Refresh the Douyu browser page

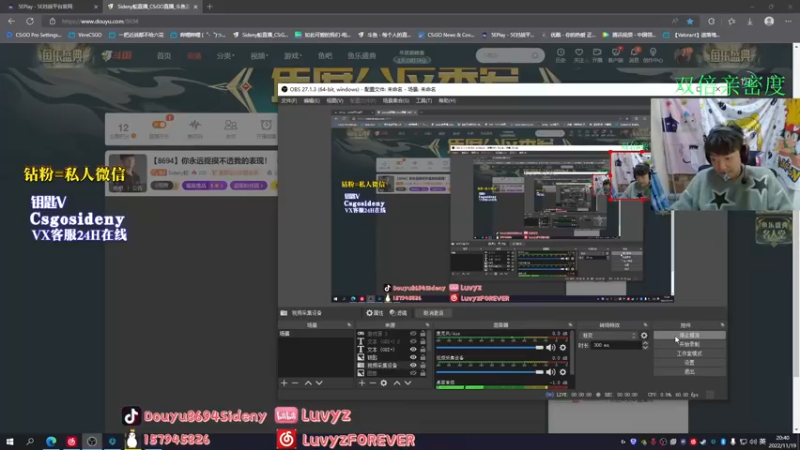(30, 21)
